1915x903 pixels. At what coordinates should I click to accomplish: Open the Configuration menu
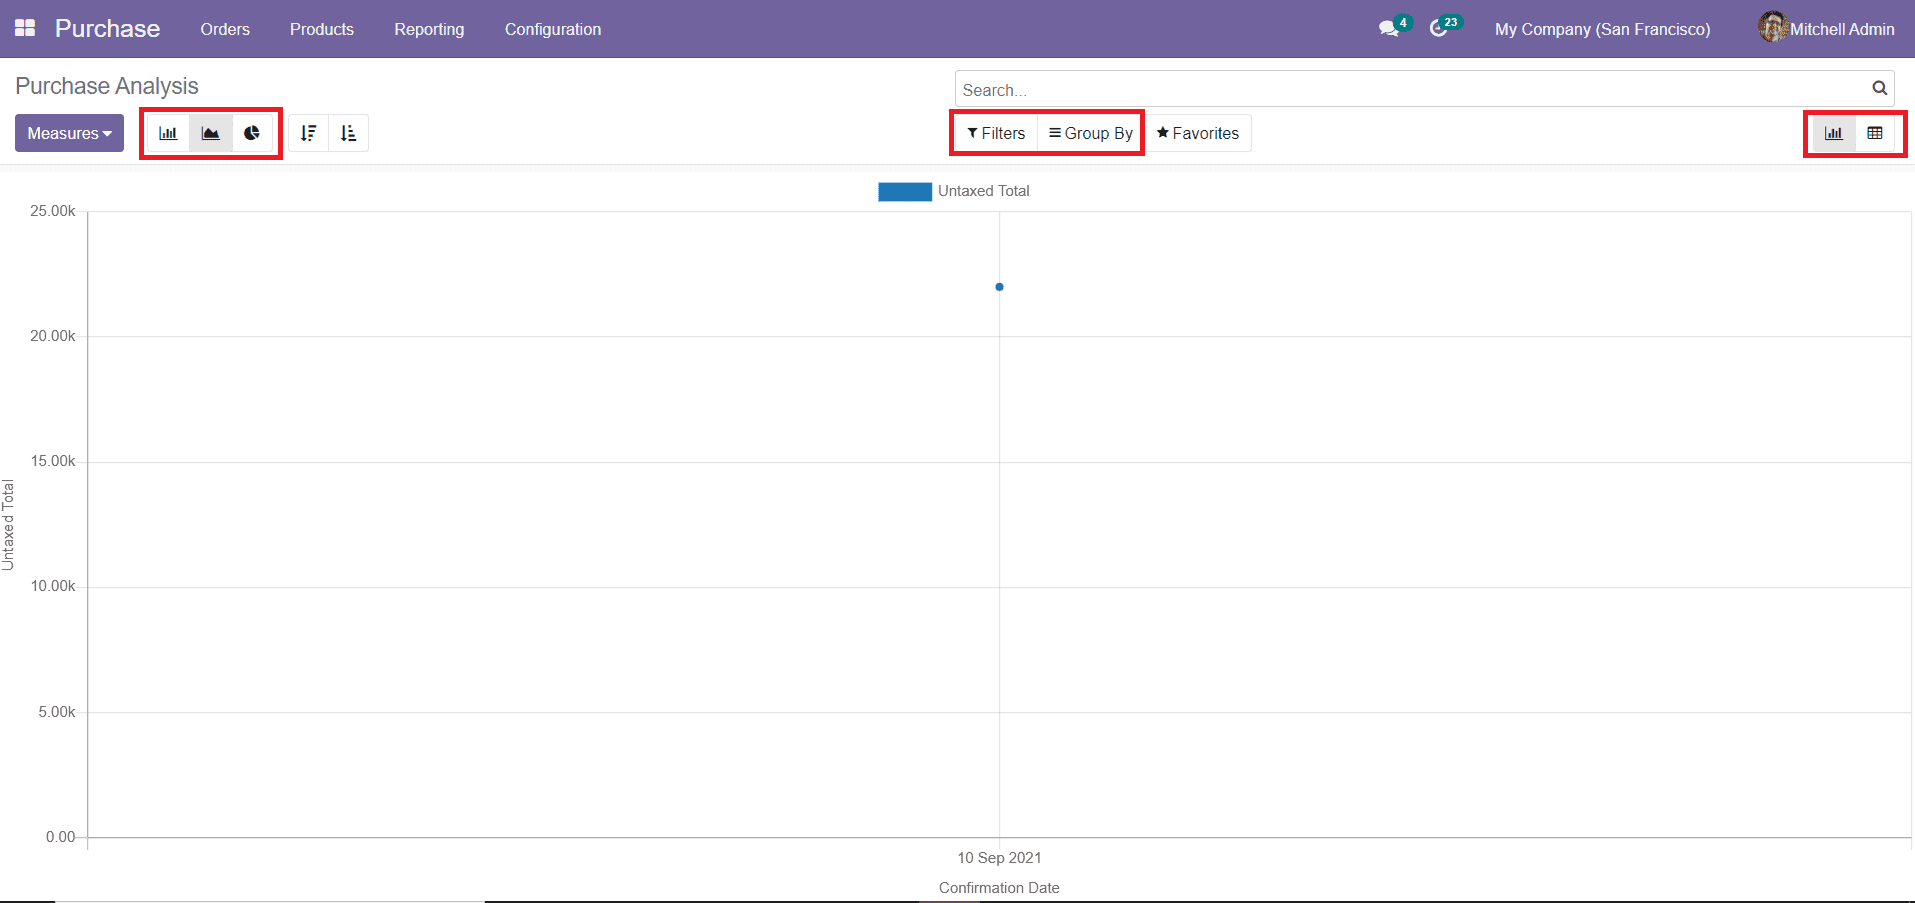point(552,29)
